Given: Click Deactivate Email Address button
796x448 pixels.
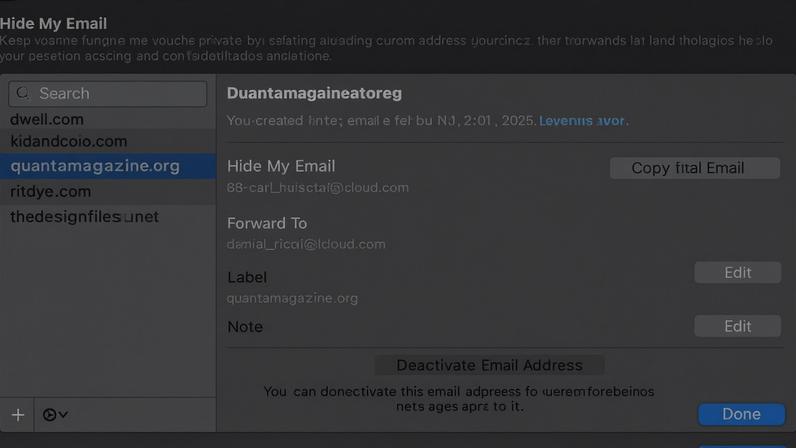Looking at the screenshot, I should coord(489,365).
